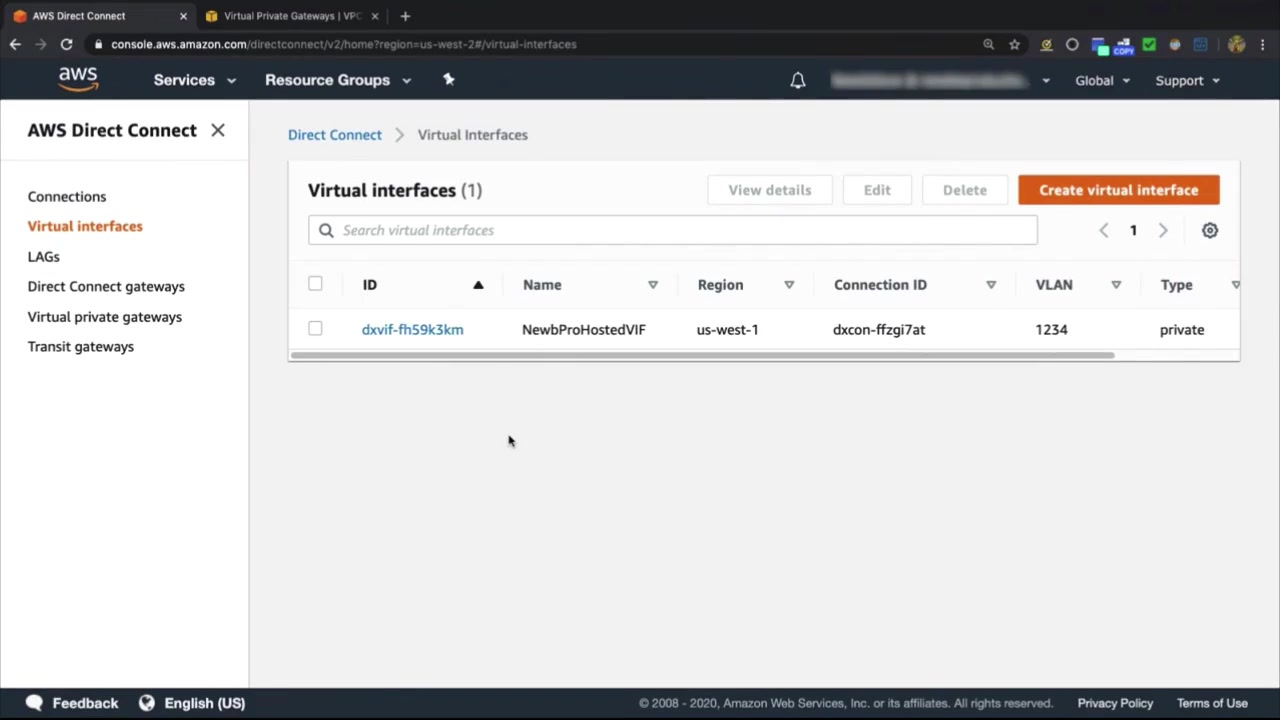Tick the select-all checkbox in table header

pos(315,284)
